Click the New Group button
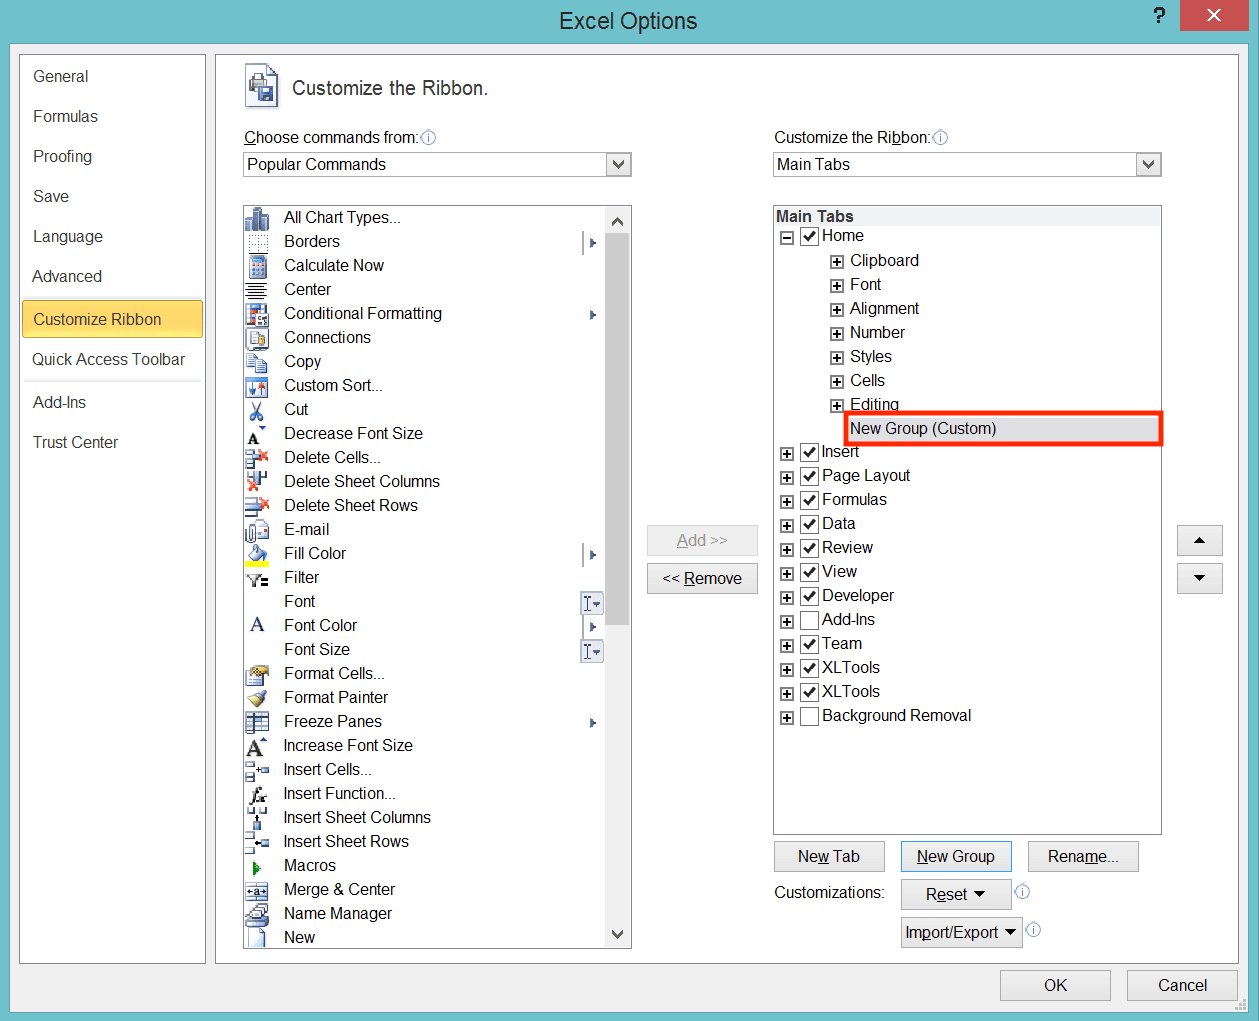 [x=956, y=856]
